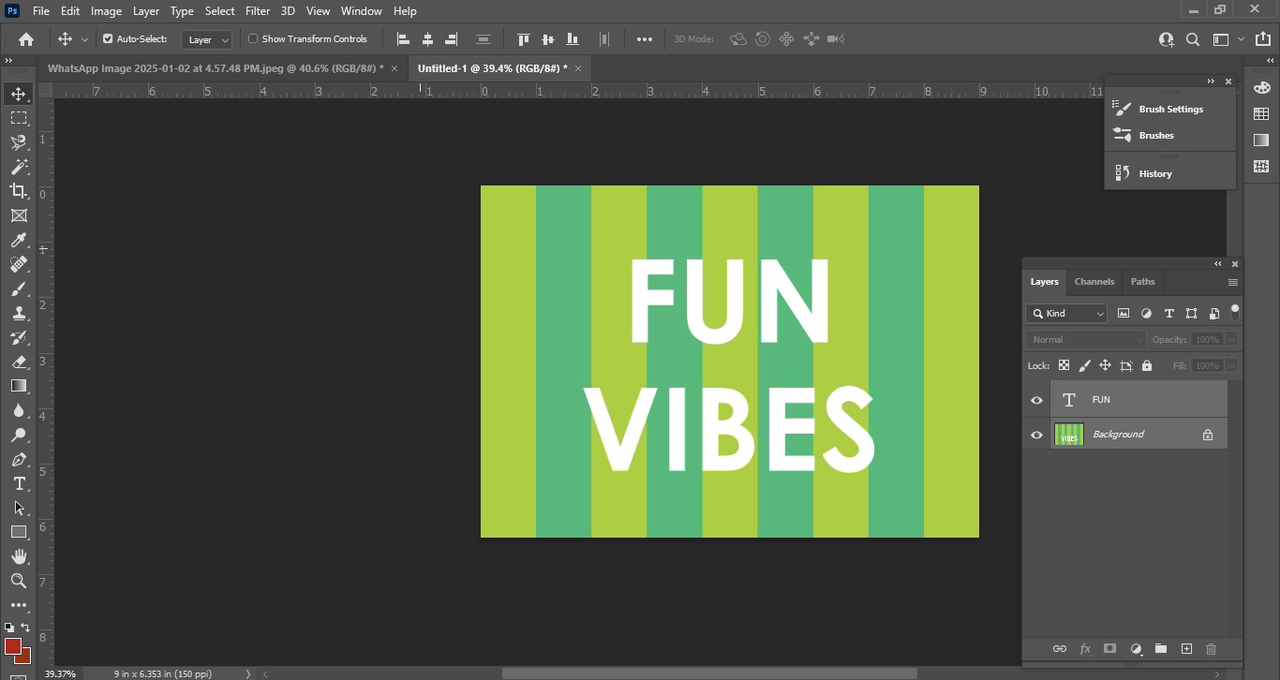The width and height of the screenshot is (1280, 680).
Task: Select the Blur tool
Action: pyautogui.click(x=19, y=410)
